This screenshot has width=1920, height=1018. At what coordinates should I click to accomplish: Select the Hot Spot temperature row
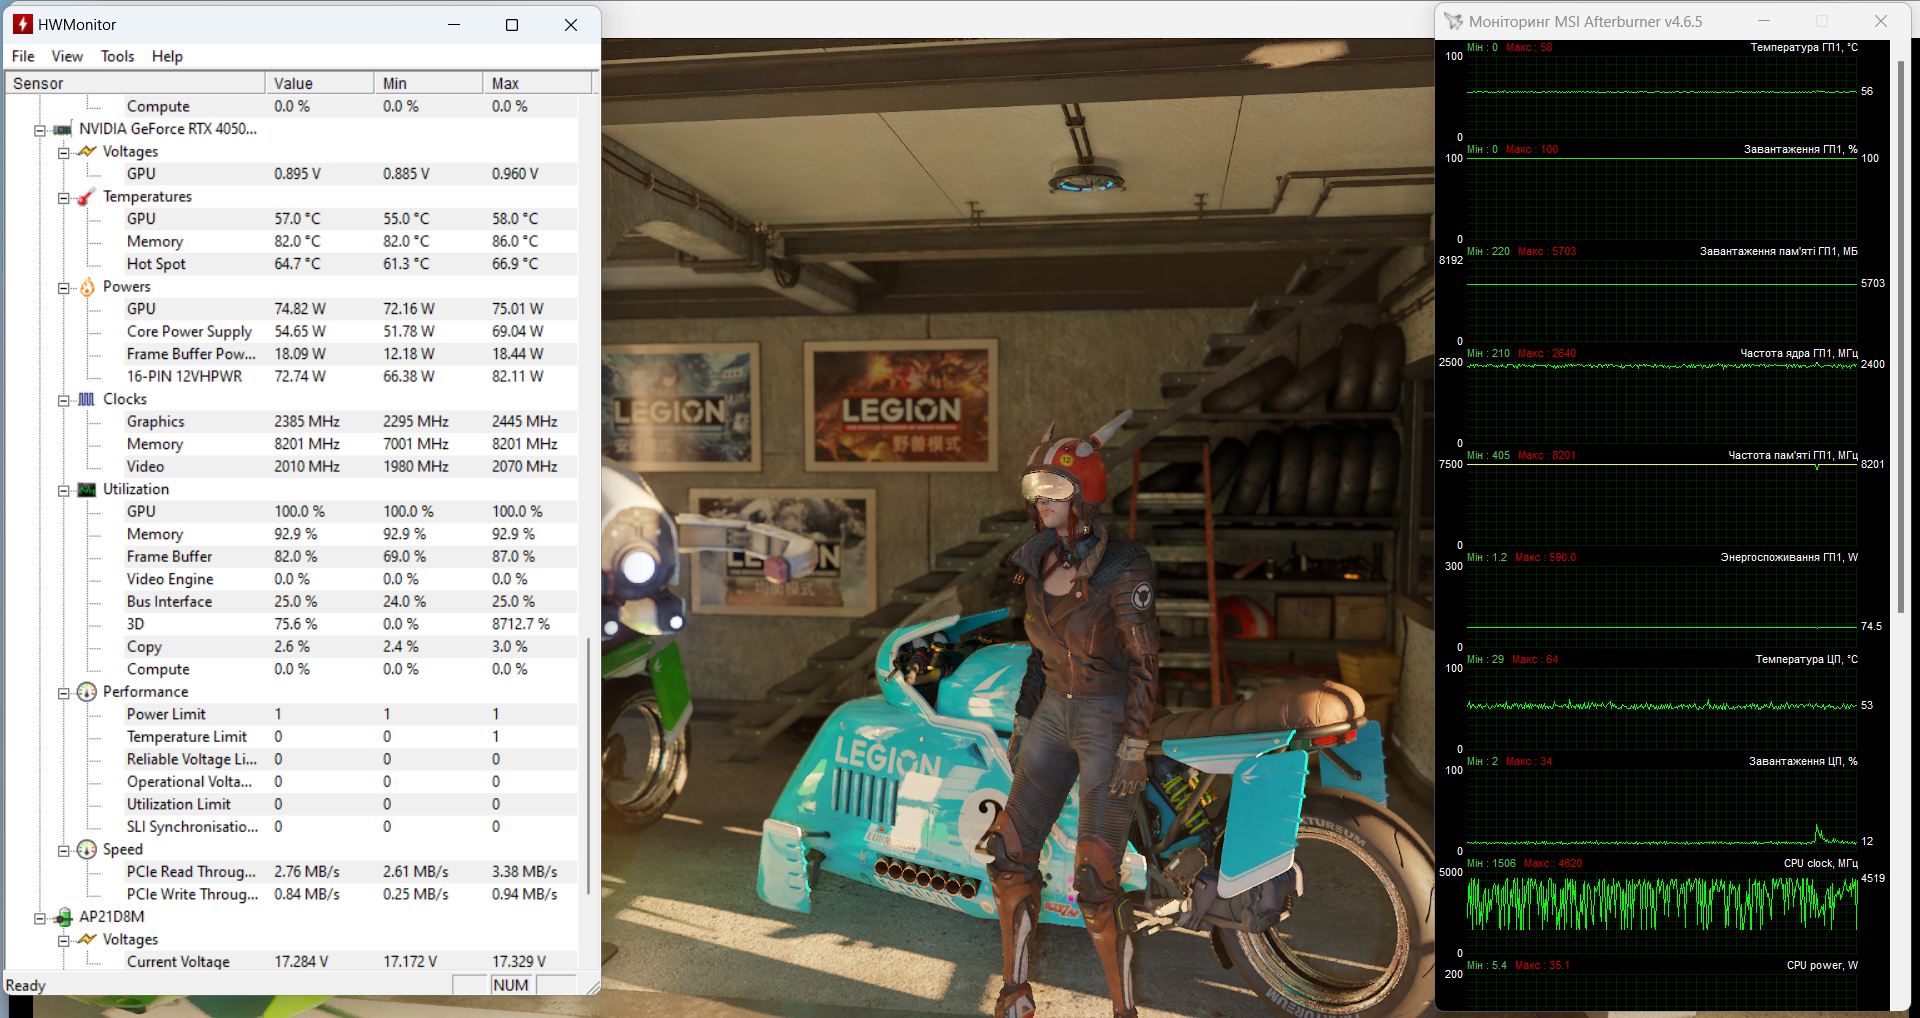tap(156, 264)
